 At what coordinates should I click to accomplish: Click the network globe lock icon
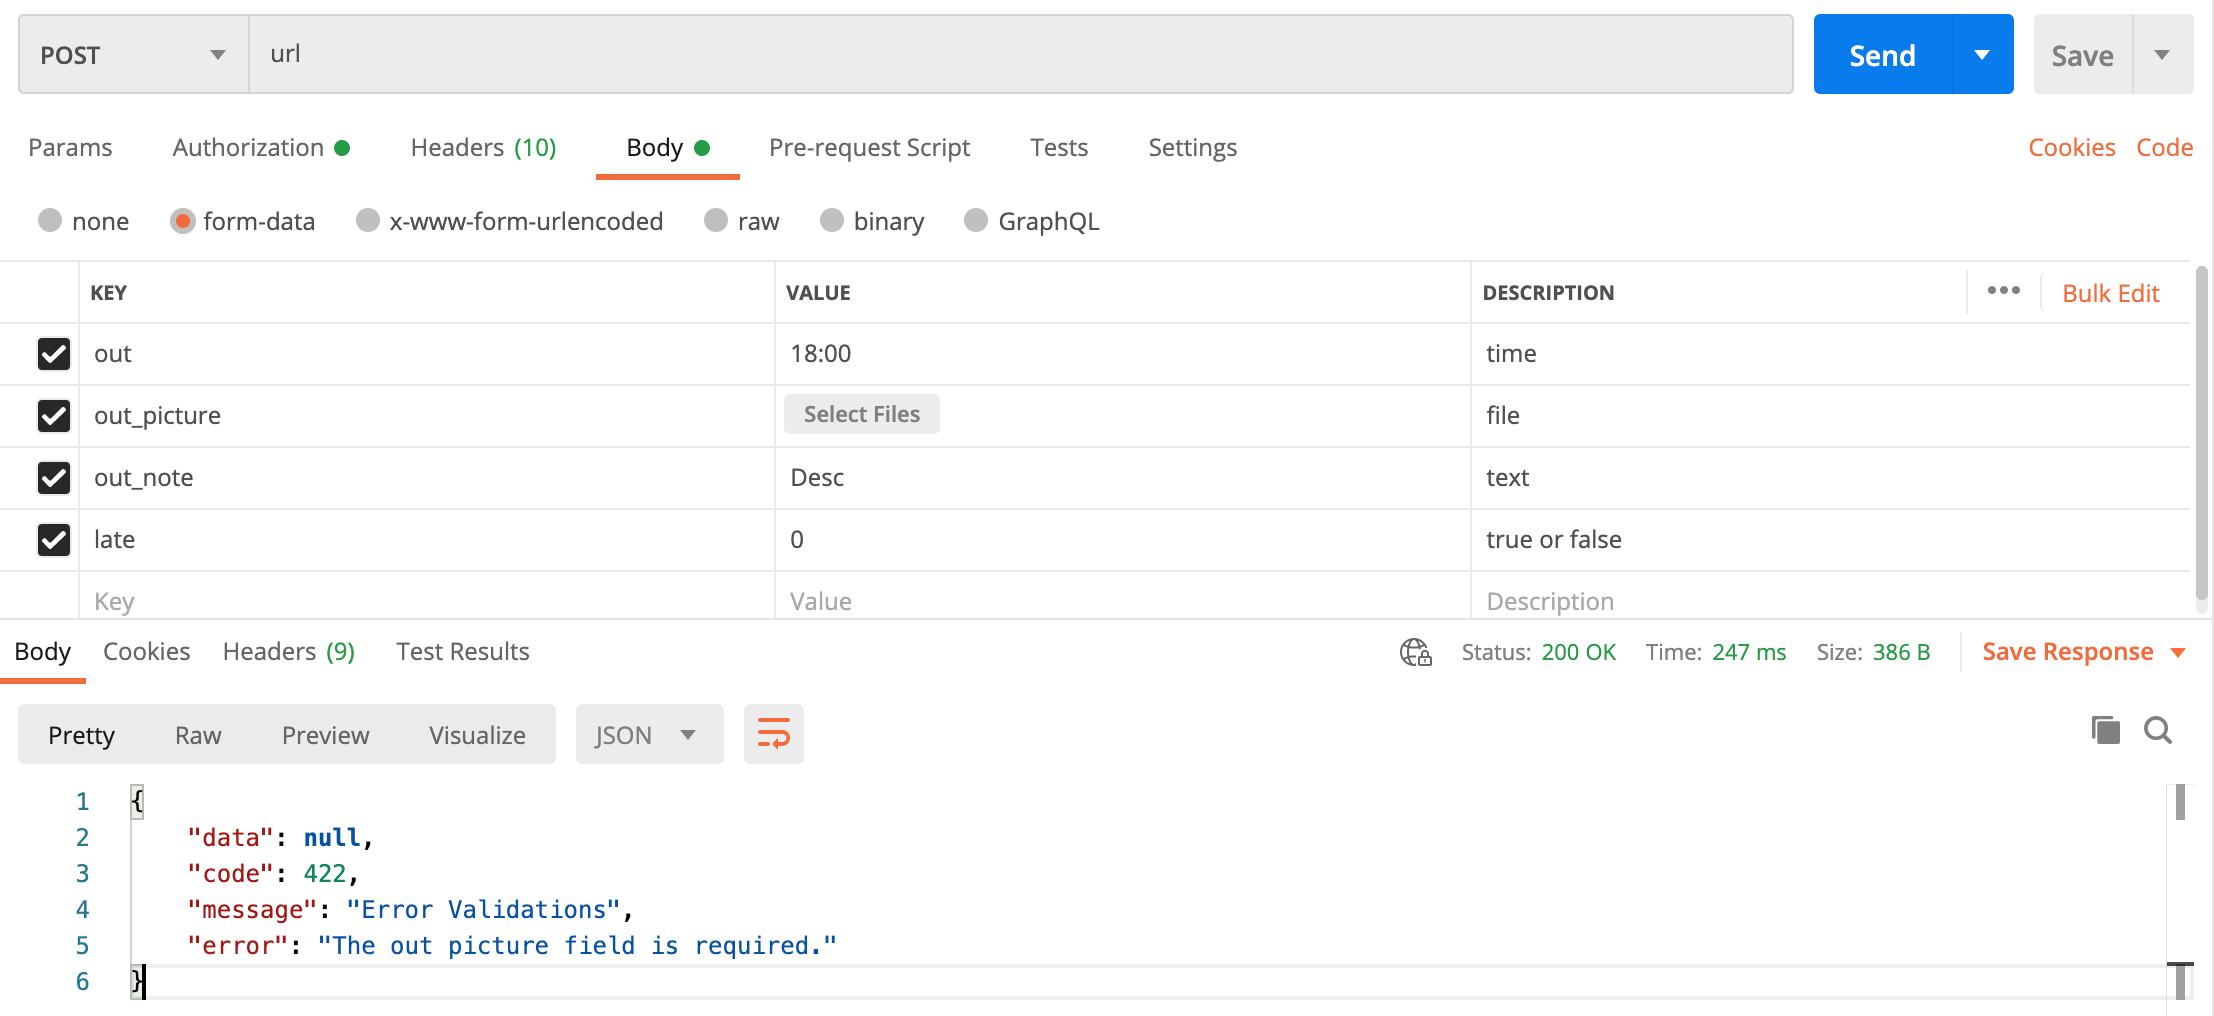click(1415, 652)
